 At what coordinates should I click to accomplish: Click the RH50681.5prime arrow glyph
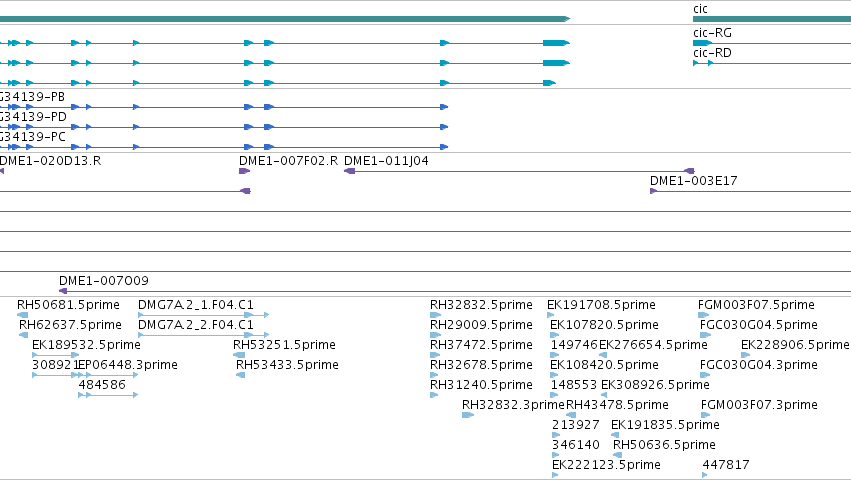(22, 315)
